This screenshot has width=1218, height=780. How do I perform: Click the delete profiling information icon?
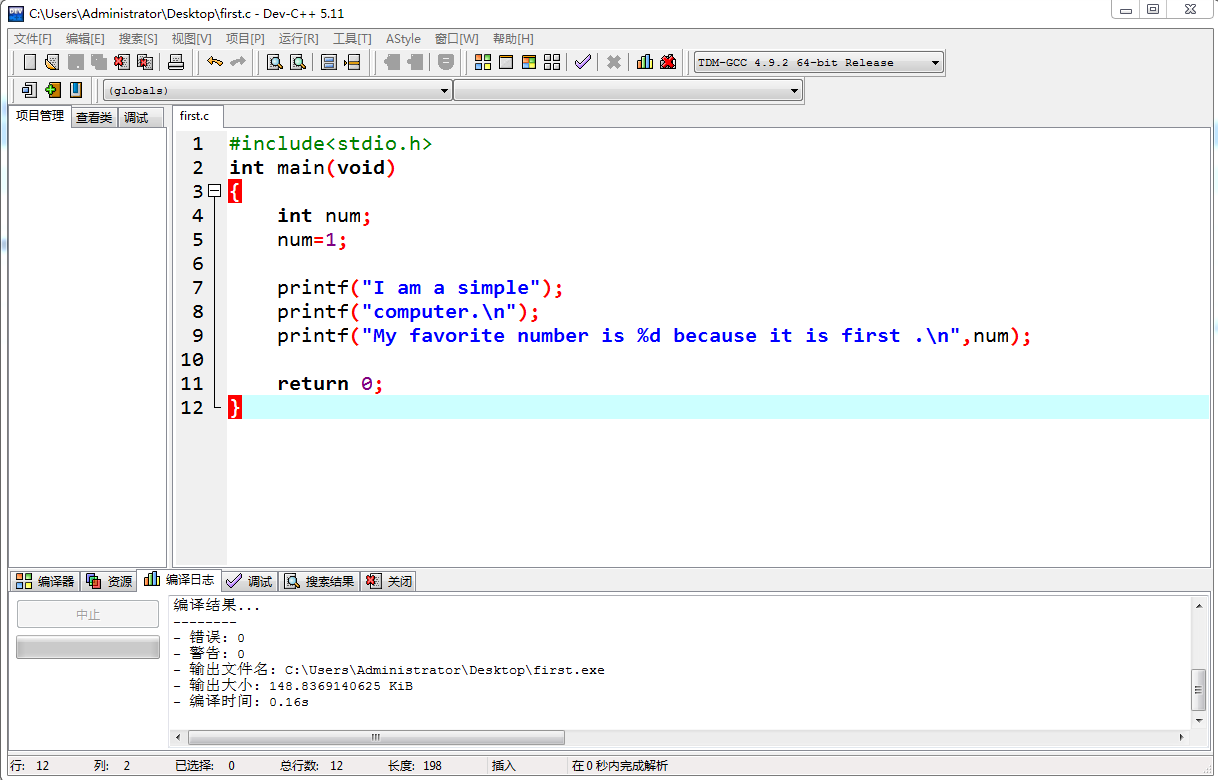pos(668,62)
